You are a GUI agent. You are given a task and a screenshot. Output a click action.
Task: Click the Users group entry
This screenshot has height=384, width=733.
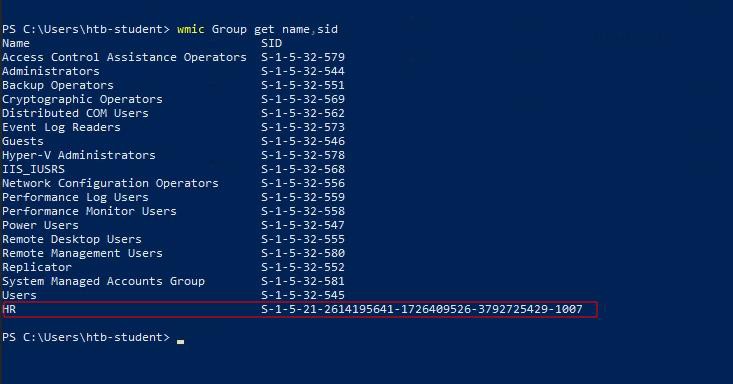19,295
